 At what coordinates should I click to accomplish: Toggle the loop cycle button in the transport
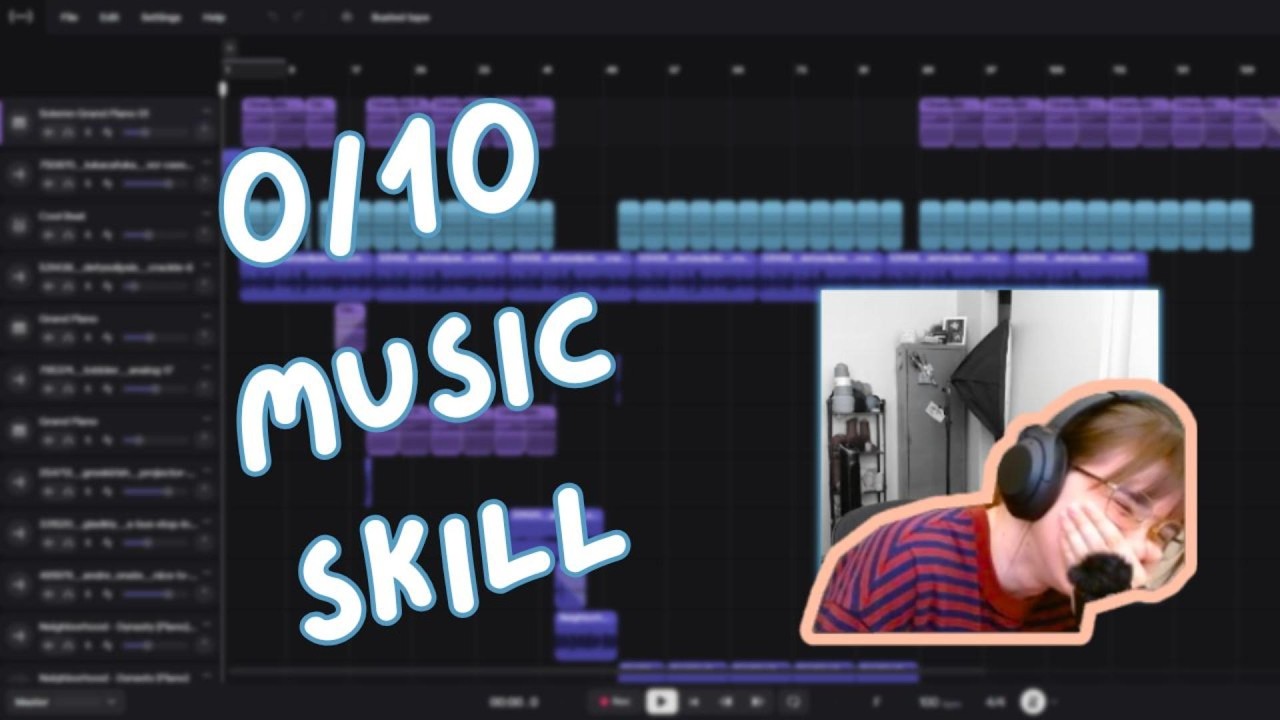pyautogui.click(x=794, y=701)
